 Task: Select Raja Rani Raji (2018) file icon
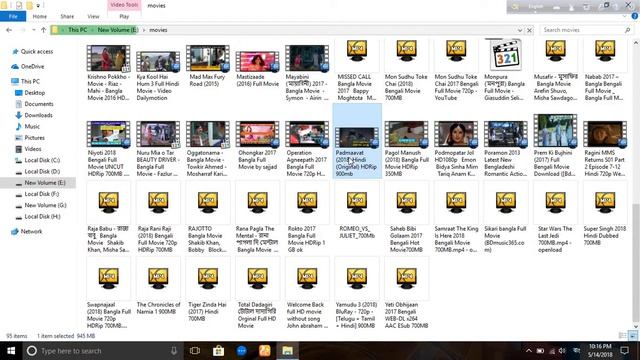pyautogui.click(x=158, y=202)
